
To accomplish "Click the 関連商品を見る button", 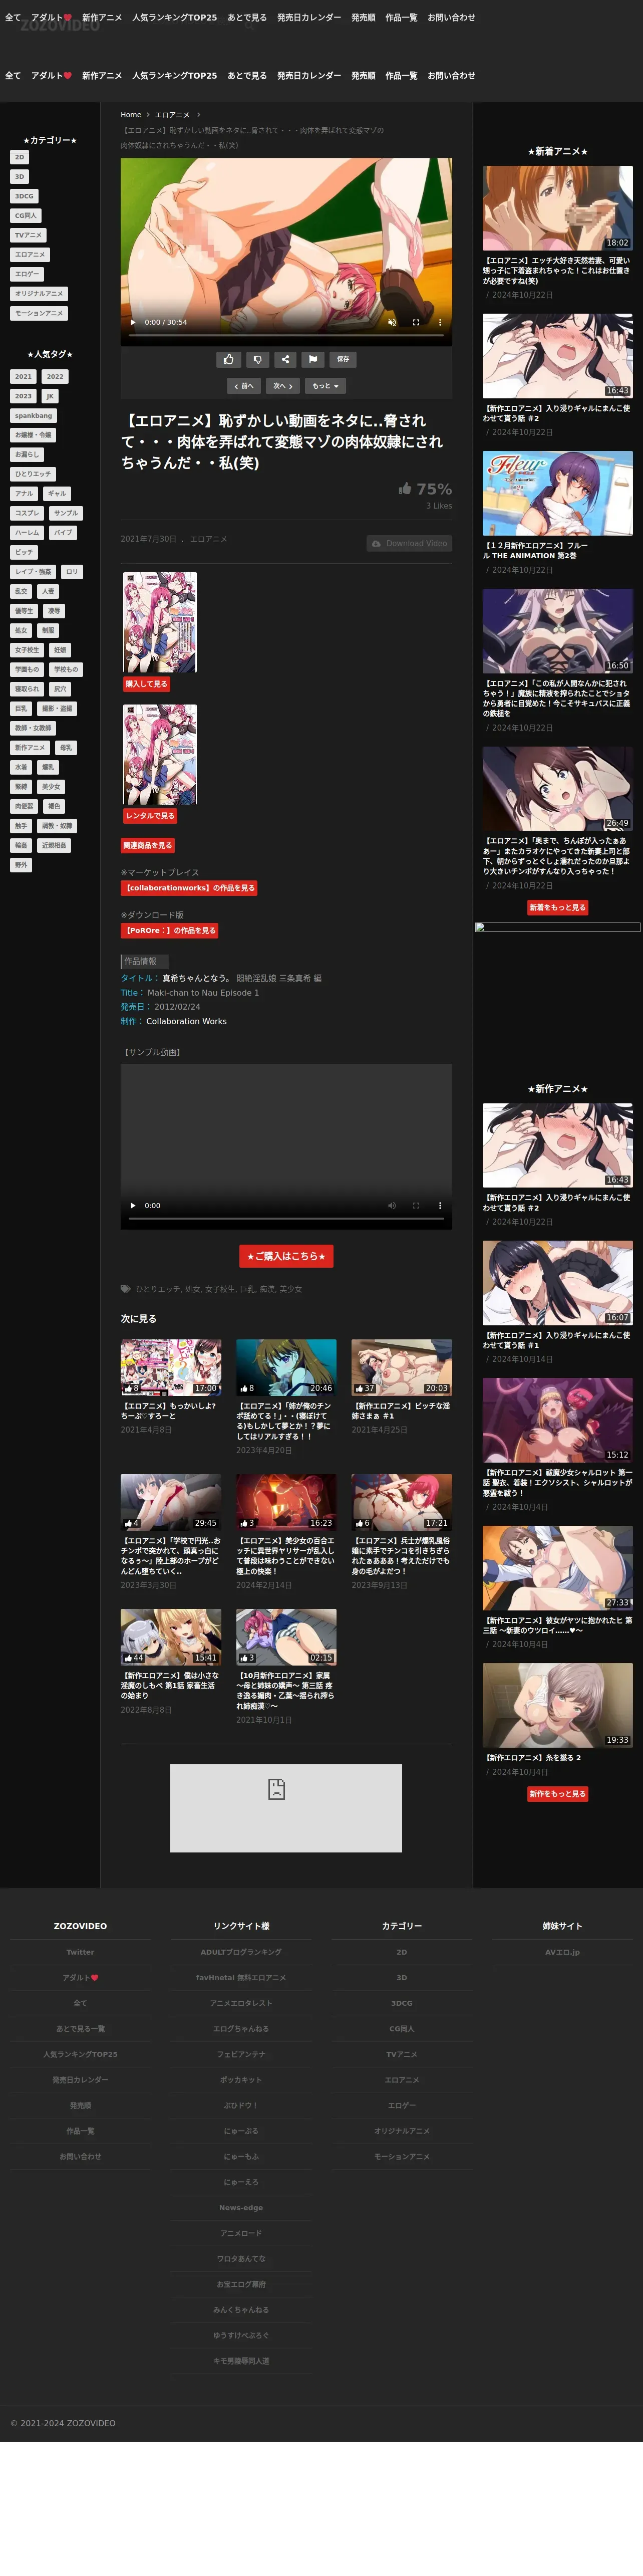I will click(x=148, y=845).
